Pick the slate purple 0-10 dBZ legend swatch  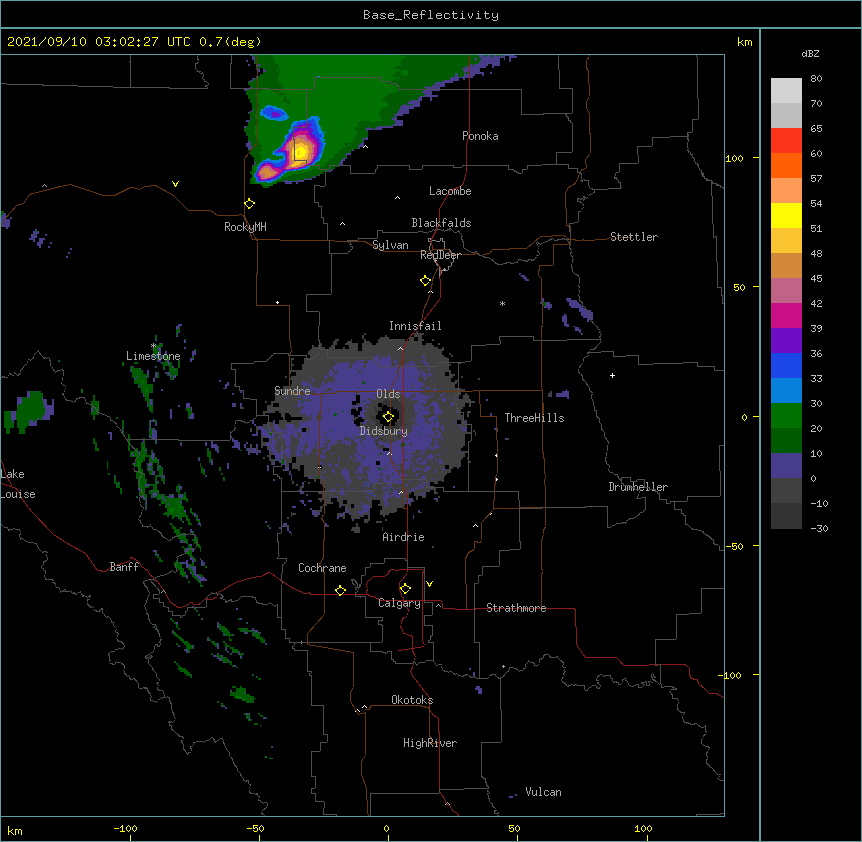pyautogui.click(x=786, y=466)
